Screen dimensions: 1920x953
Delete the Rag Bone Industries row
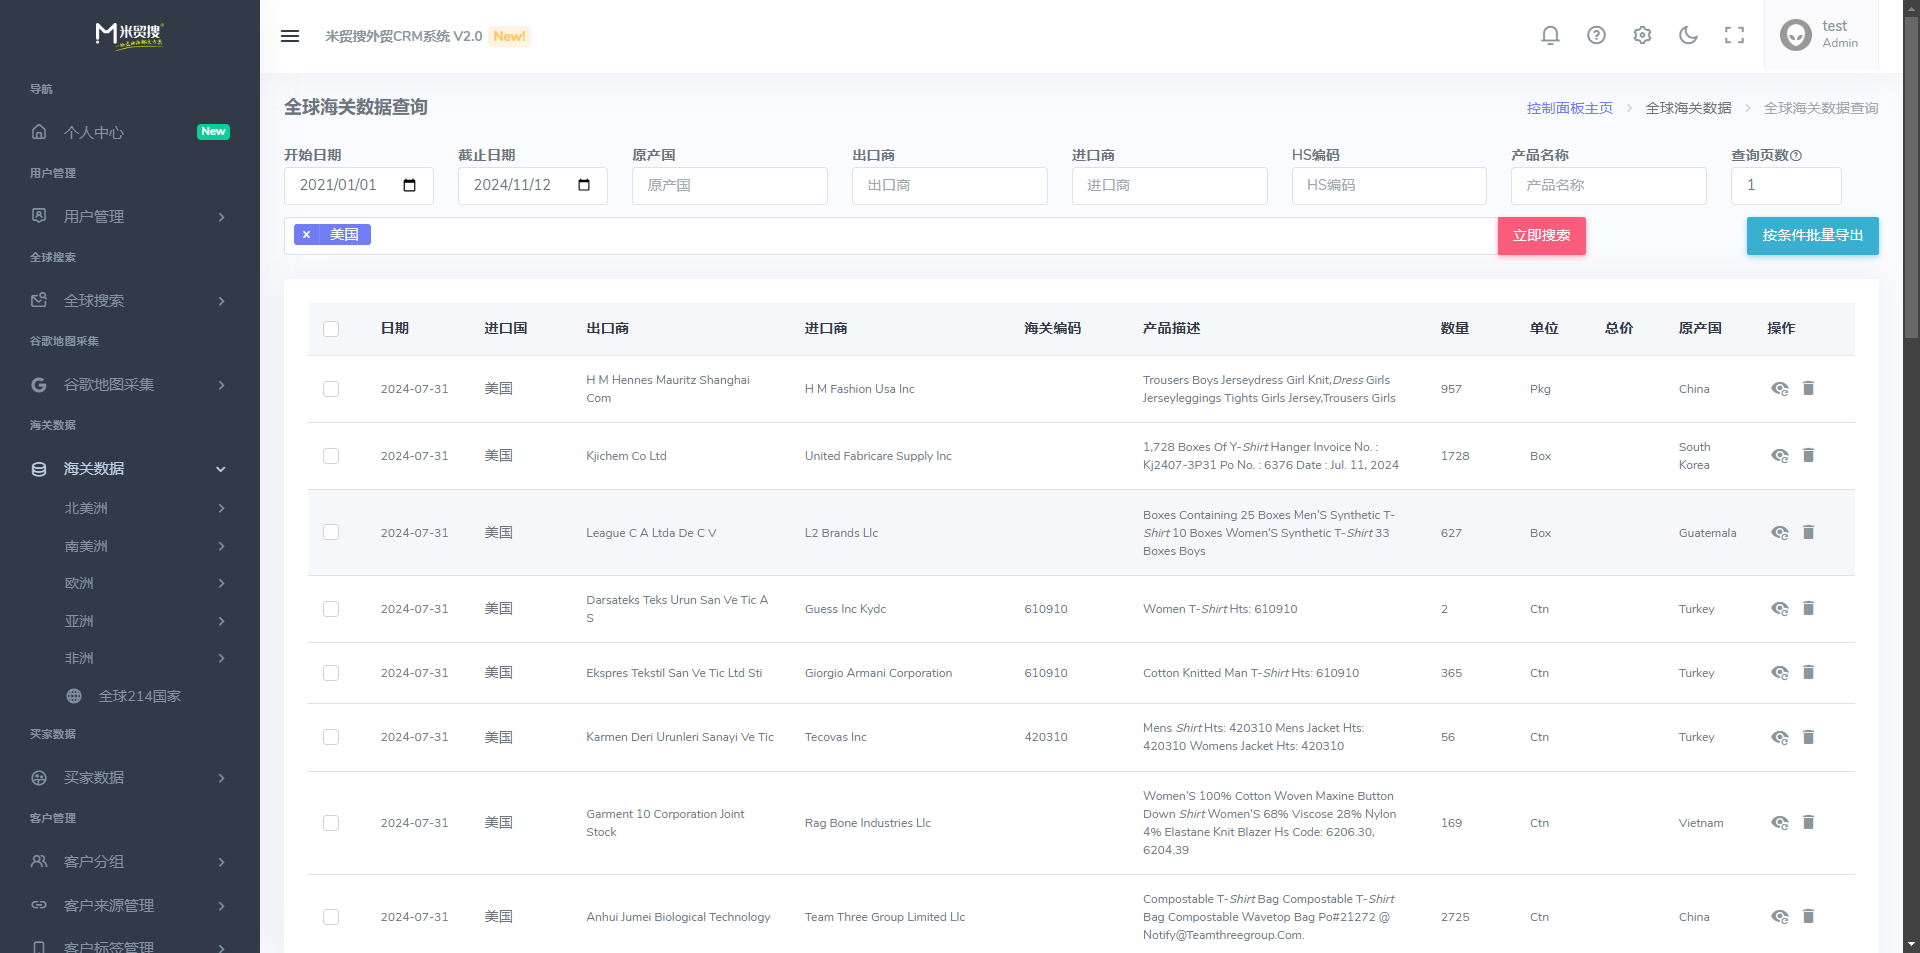click(1808, 822)
